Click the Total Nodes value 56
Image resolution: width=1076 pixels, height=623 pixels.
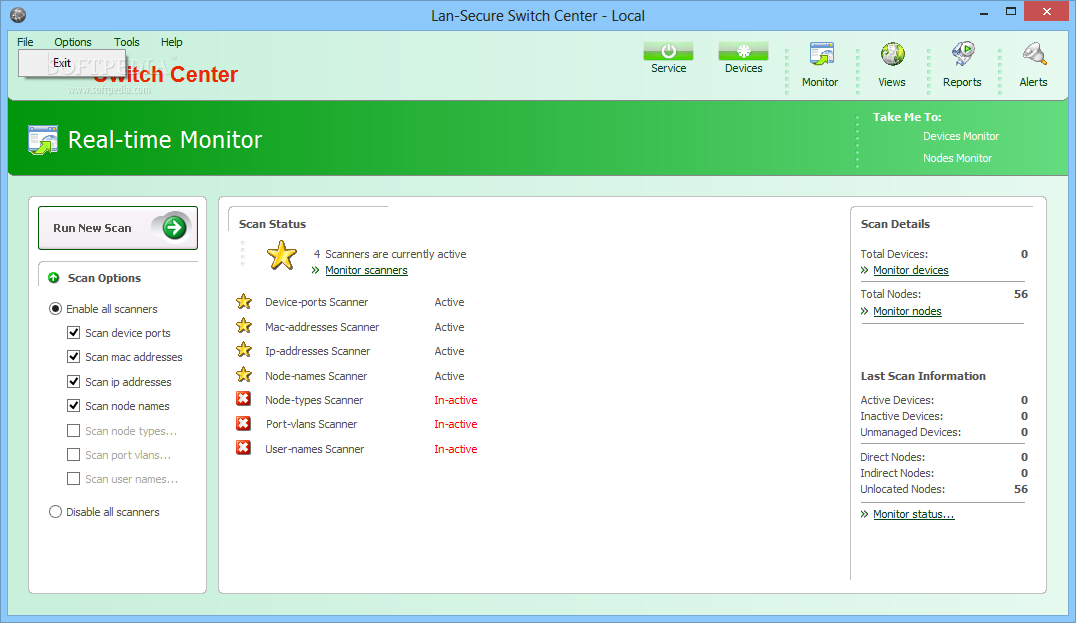coord(1021,294)
